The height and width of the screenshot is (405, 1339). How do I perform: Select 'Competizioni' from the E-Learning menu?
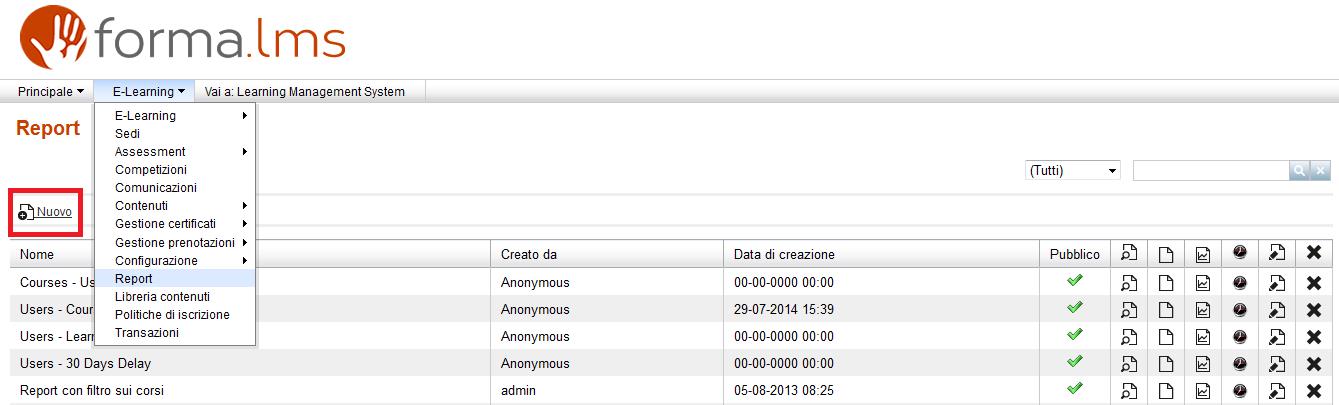[150, 170]
